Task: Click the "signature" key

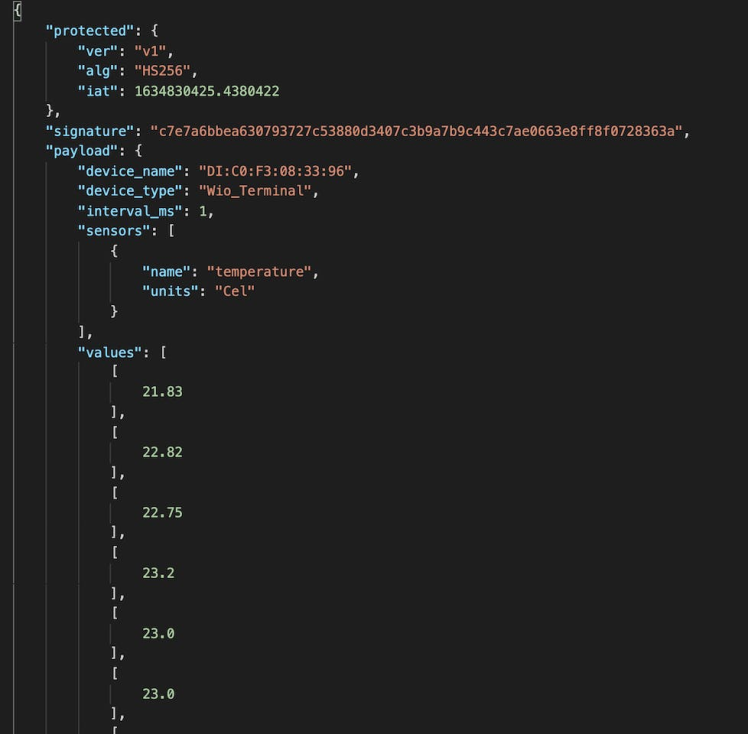Action: tap(91, 130)
